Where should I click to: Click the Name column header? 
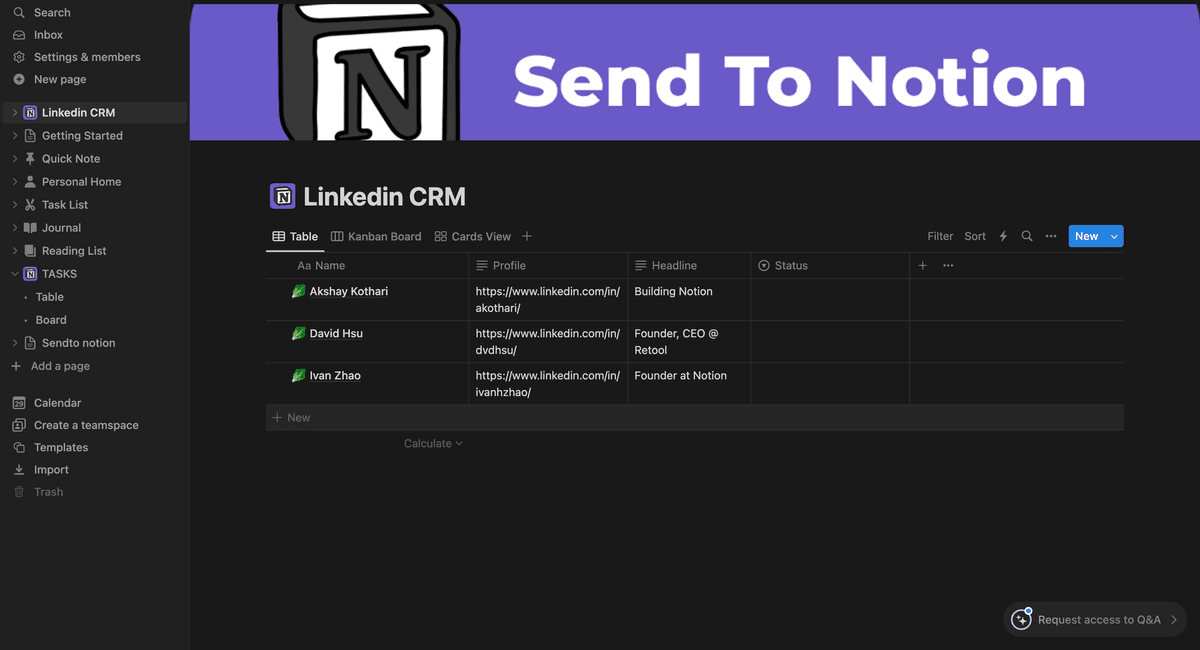click(367, 266)
